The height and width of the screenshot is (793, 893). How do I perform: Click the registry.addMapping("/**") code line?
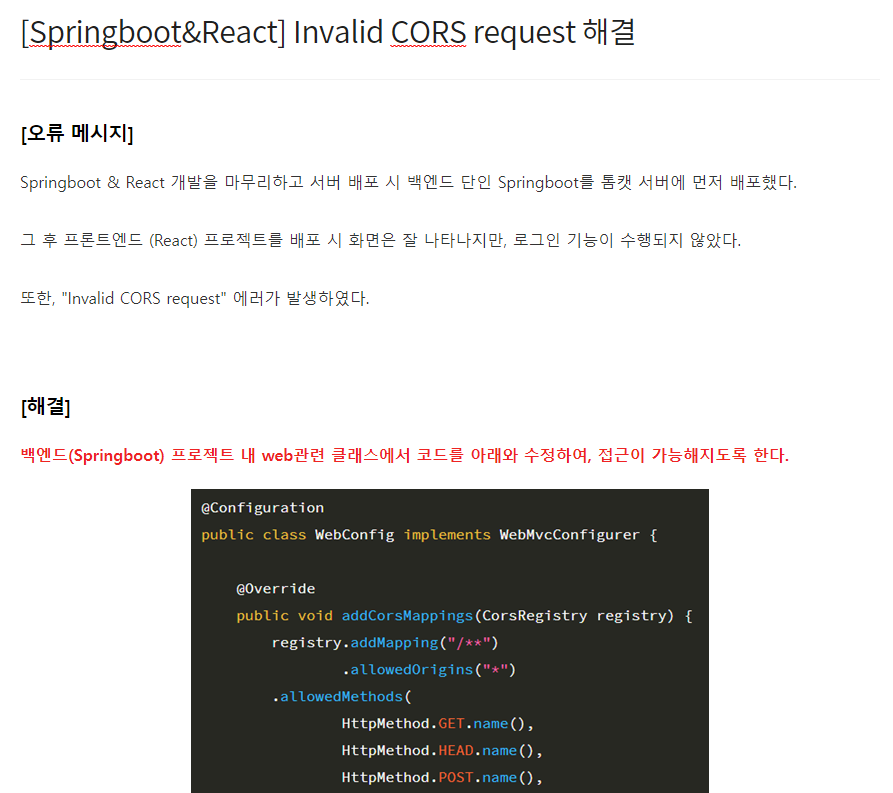[385, 643]
